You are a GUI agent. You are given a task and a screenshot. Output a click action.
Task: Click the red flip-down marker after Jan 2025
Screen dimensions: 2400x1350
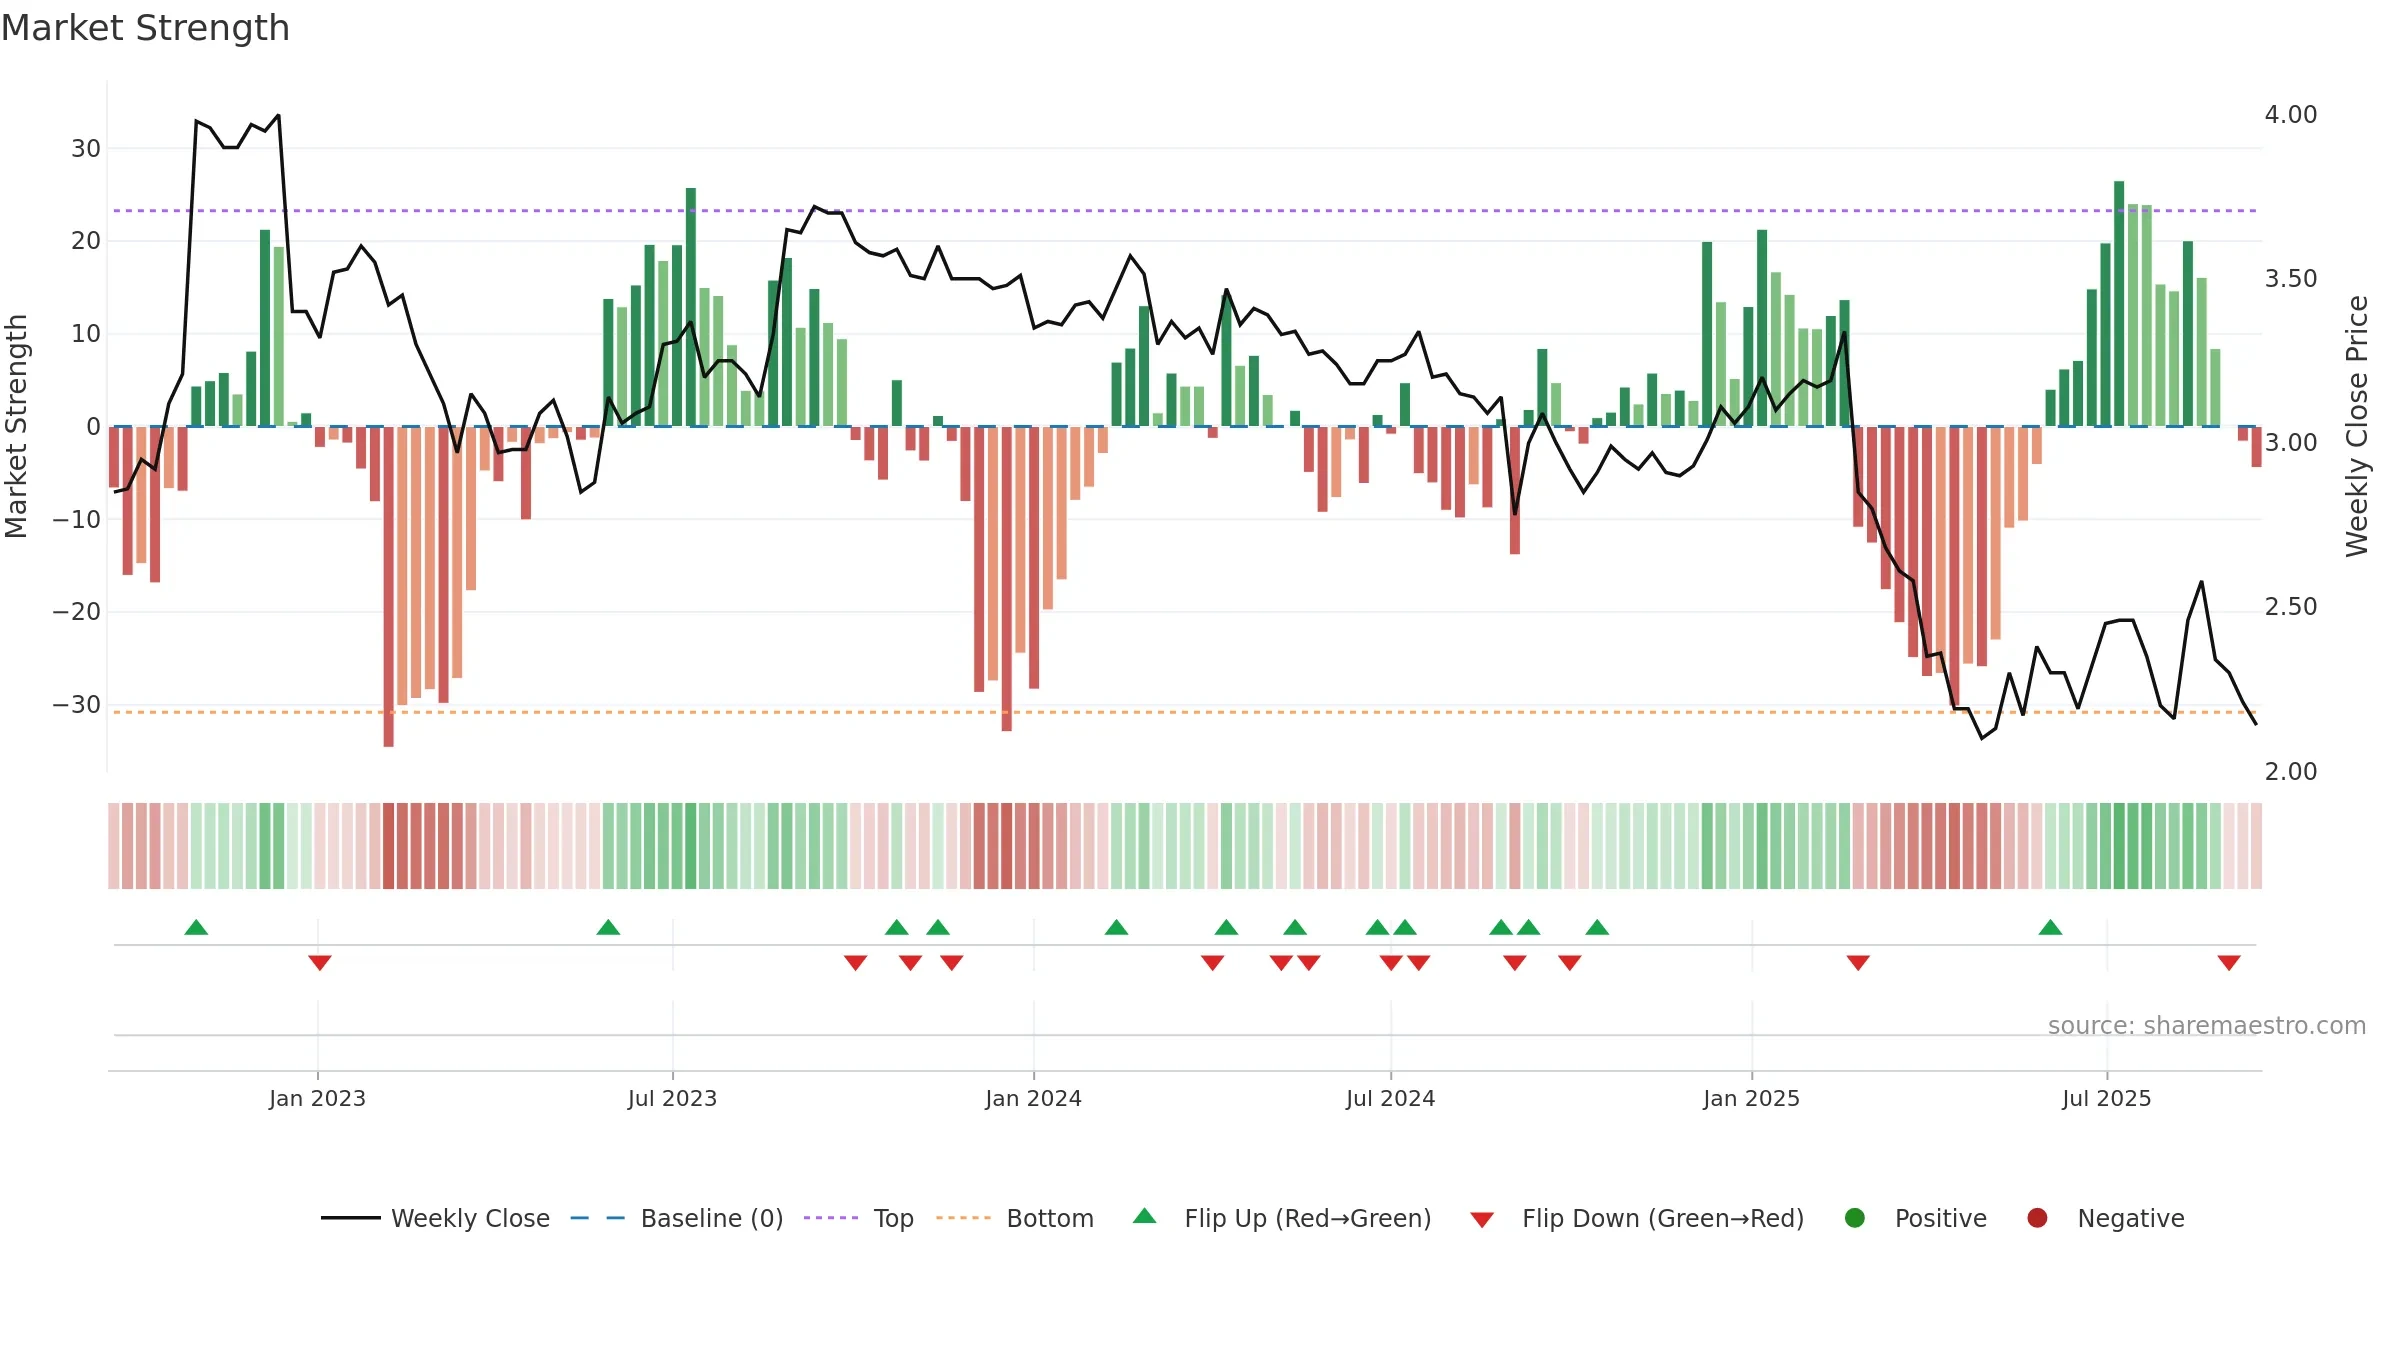pos(1858,963)
